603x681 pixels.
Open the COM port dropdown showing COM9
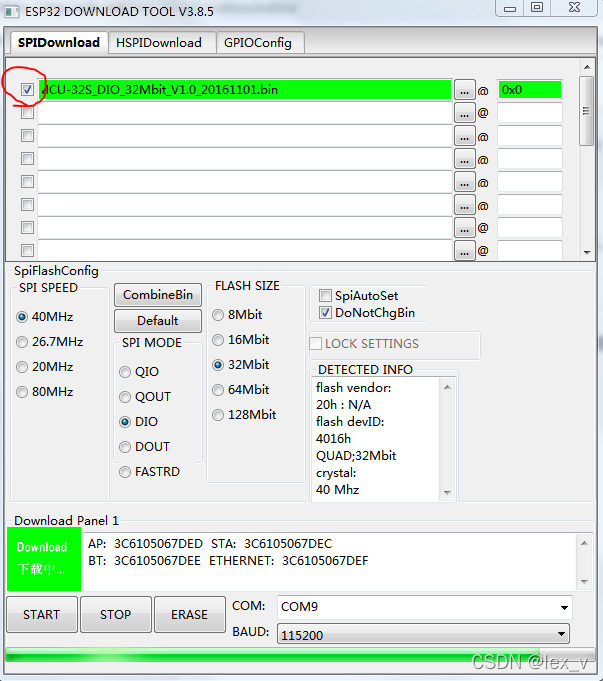424,607
